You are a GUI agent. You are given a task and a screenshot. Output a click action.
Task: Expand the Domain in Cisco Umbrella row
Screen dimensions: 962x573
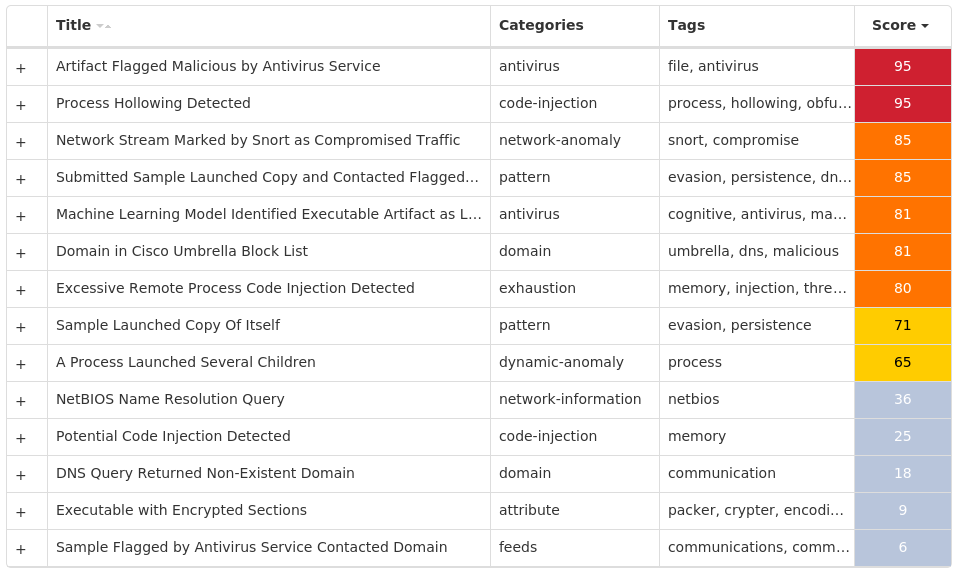click(x=21, y=252)
